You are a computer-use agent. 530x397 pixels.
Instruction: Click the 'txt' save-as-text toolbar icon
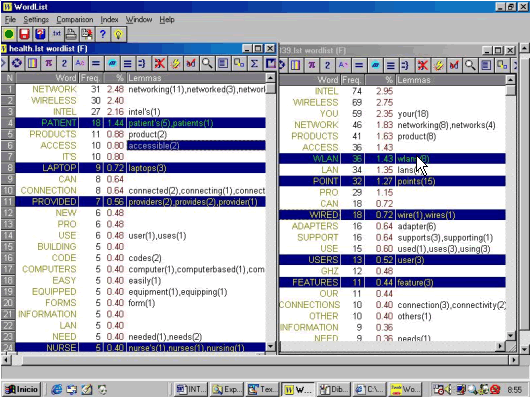tap(56, 34)
